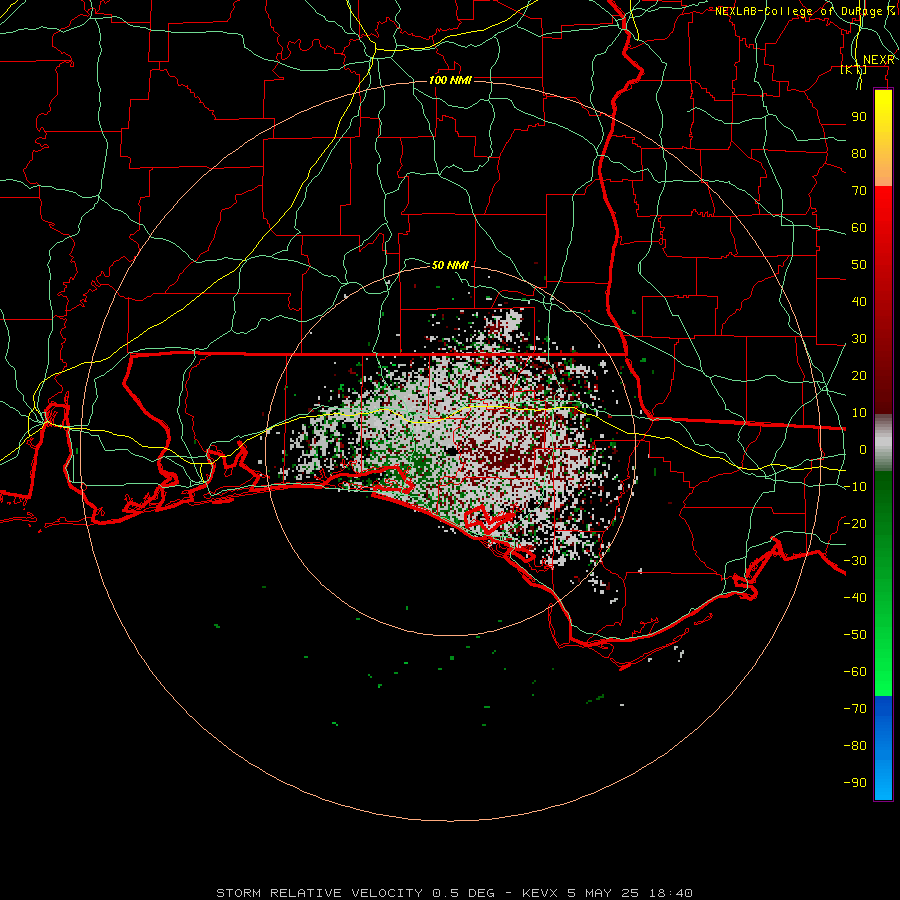The image size is (900, 900).
Task: Pick the positive 50 knot scale label
Action: (859, 265)
